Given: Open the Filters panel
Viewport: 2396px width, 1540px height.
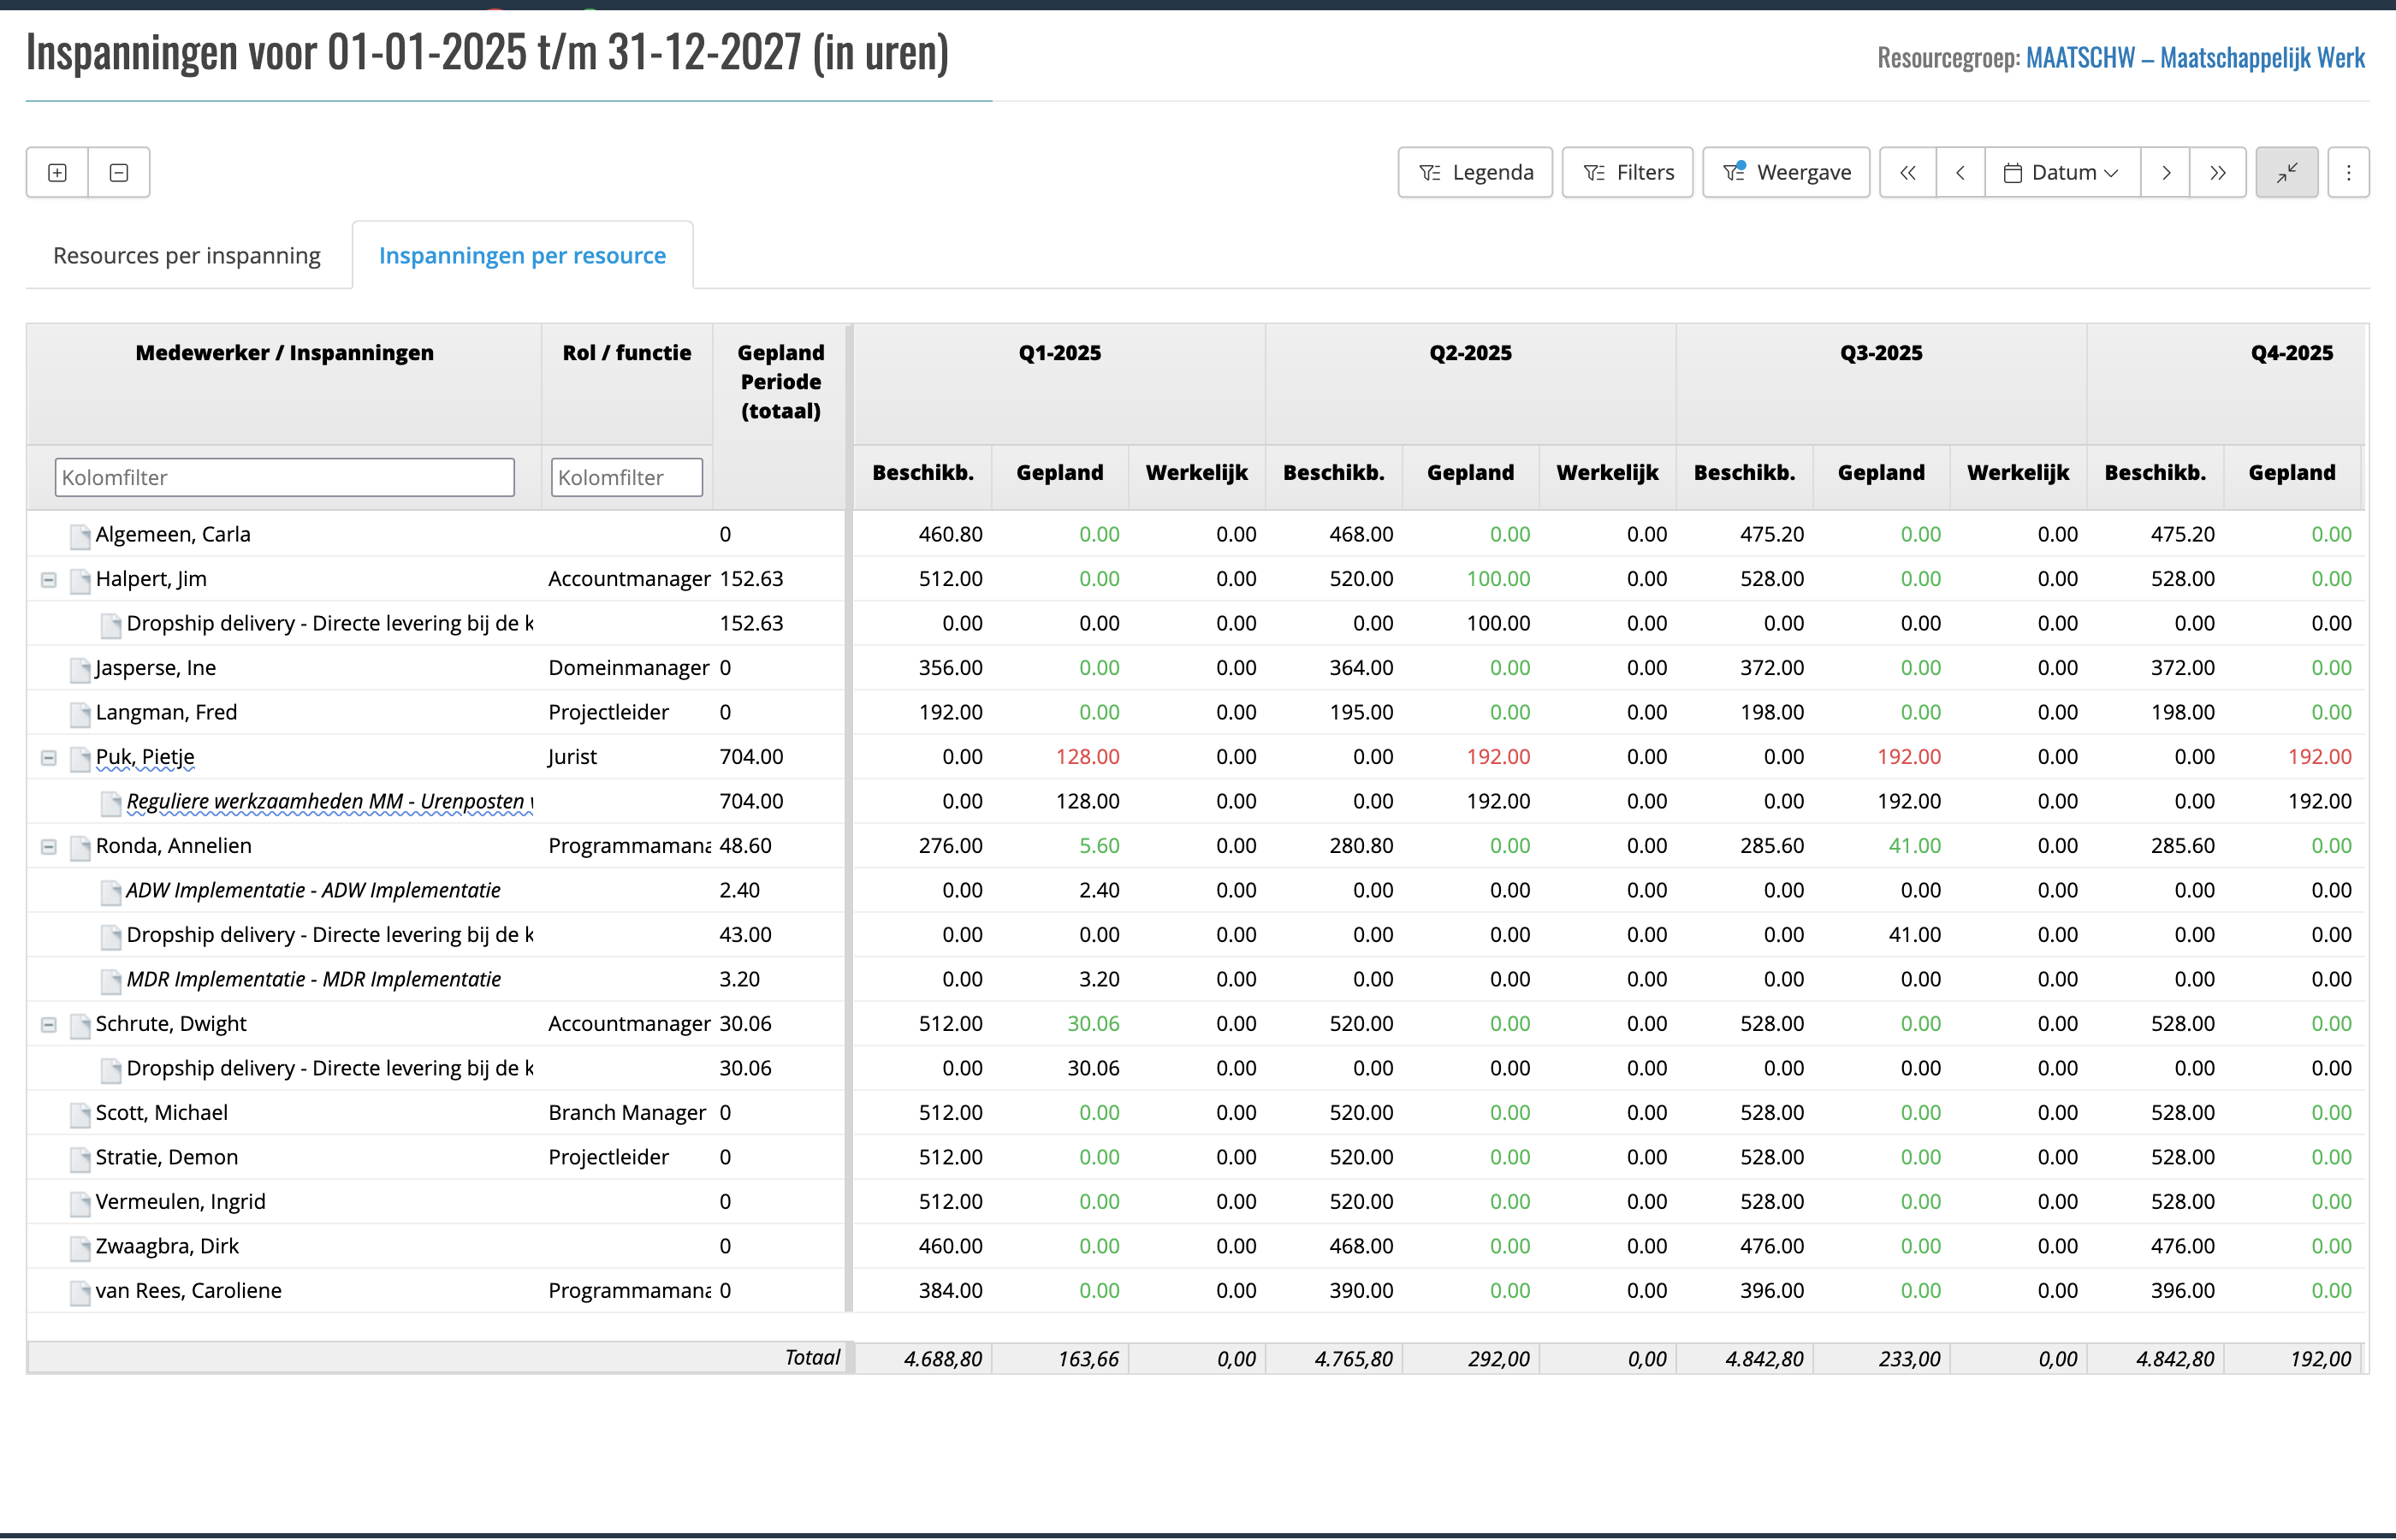Looking at the screenshot, I should click(x=1627, y=173).
